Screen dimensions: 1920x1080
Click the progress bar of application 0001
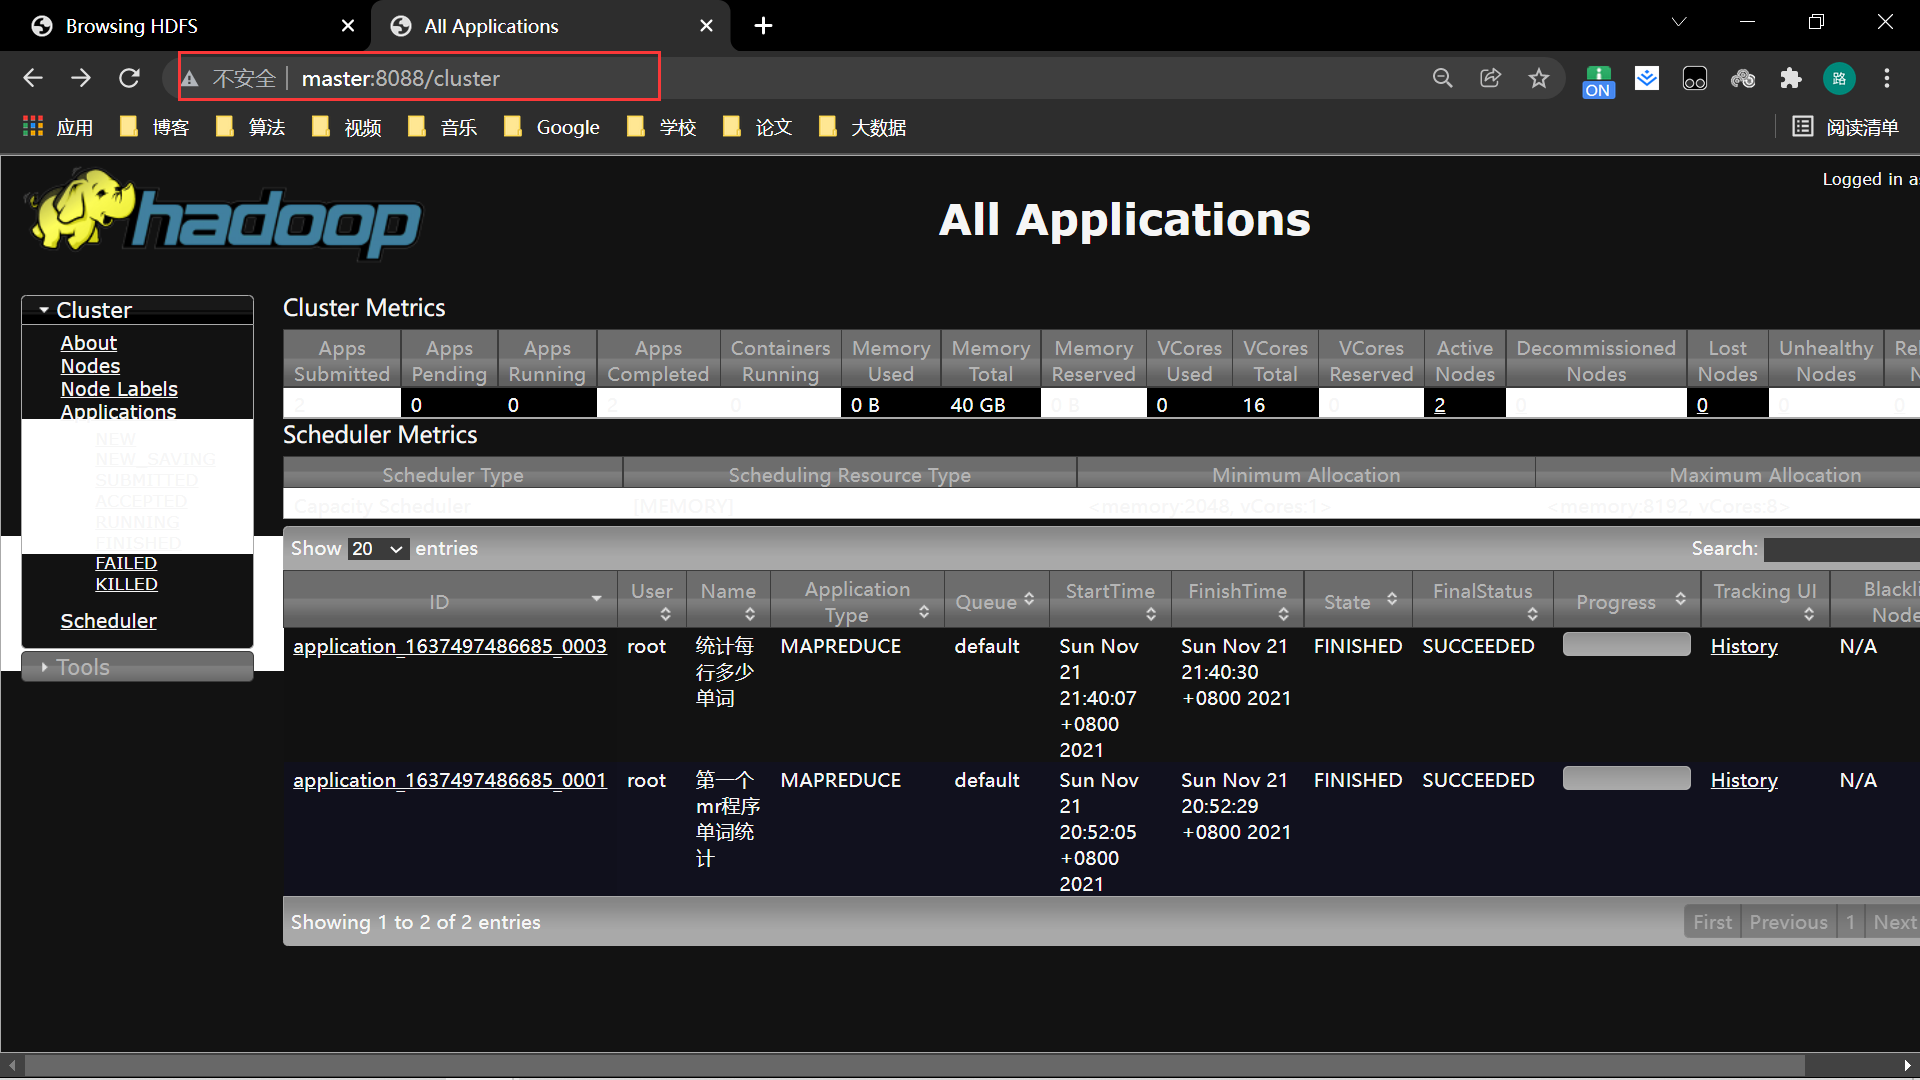[x=1626, y=779]
